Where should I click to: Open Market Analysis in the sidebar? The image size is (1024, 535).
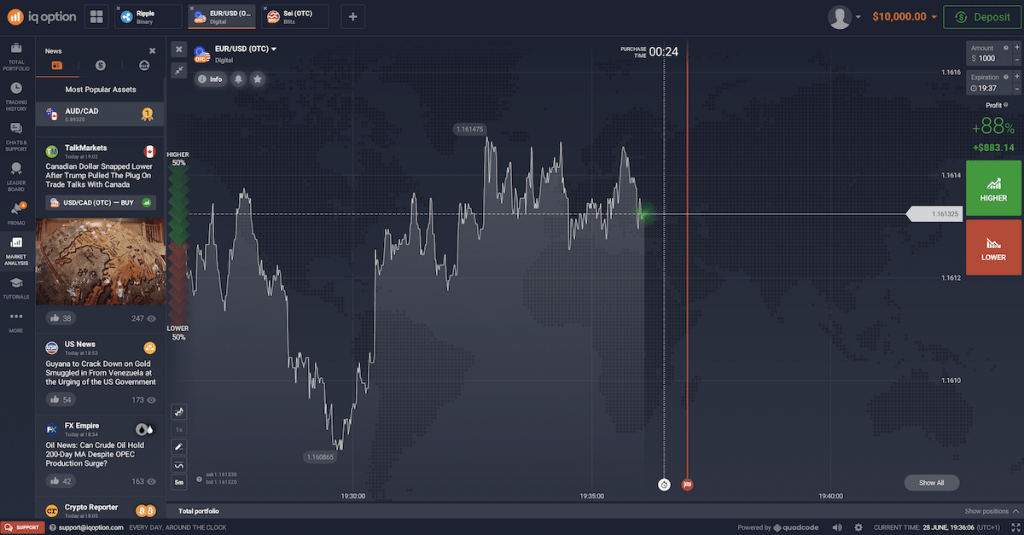[16, 251]
